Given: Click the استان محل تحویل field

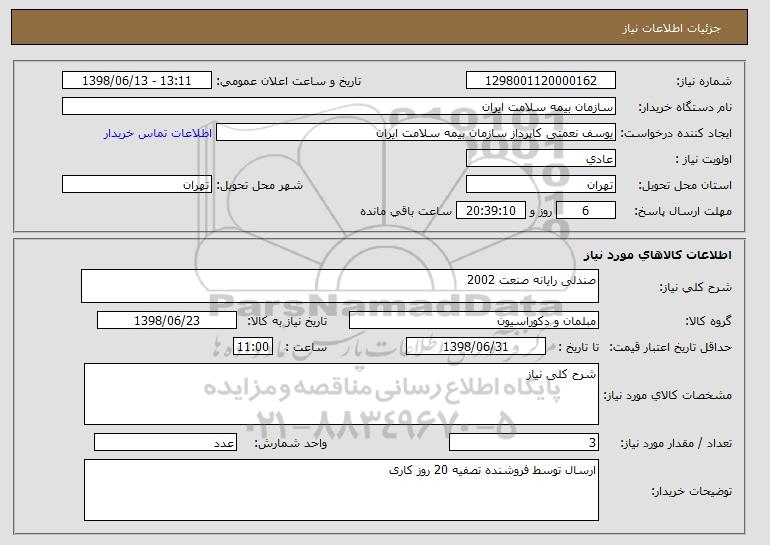Looking at the screenshot, I should pyautogui.click(x=541, y=185).
